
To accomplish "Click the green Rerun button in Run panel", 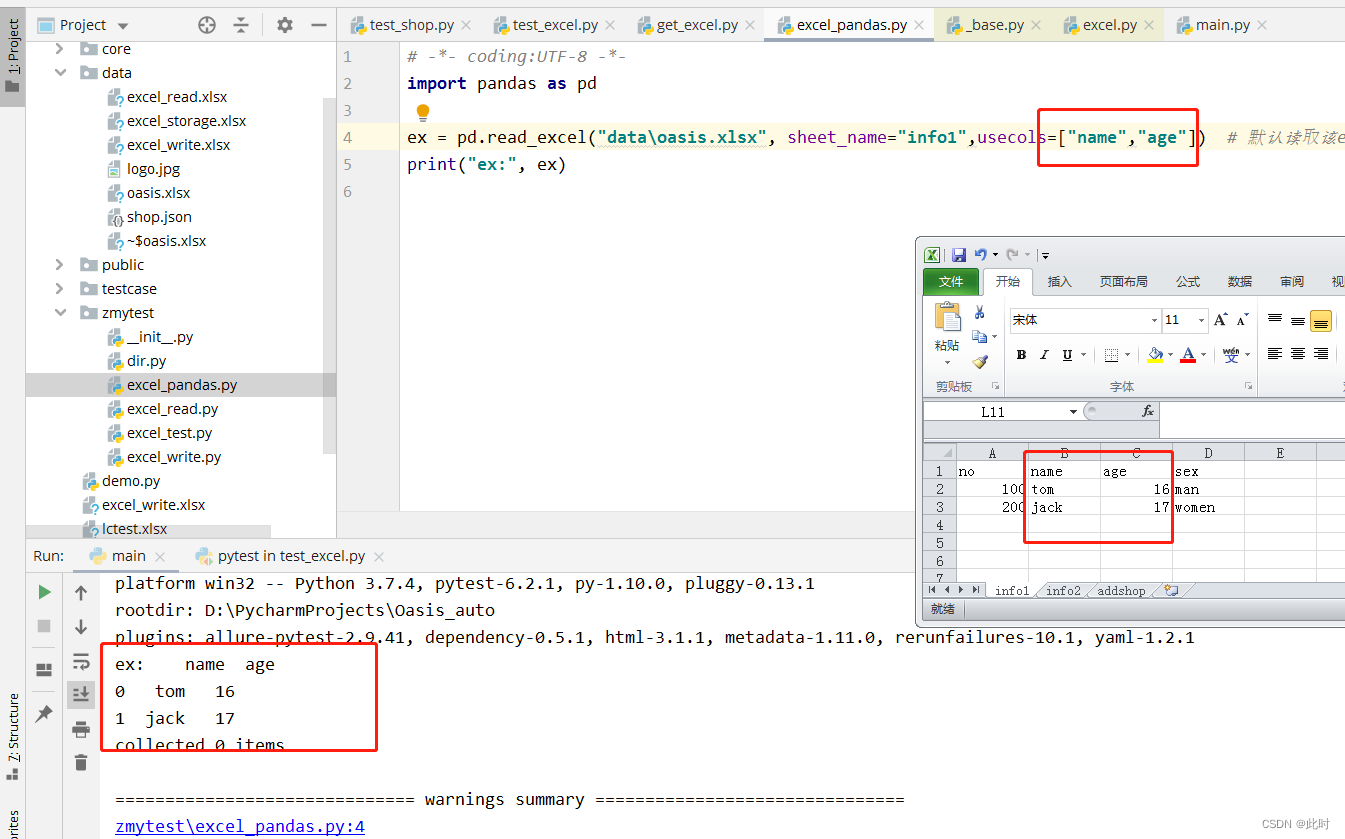I will pos(44,592).
